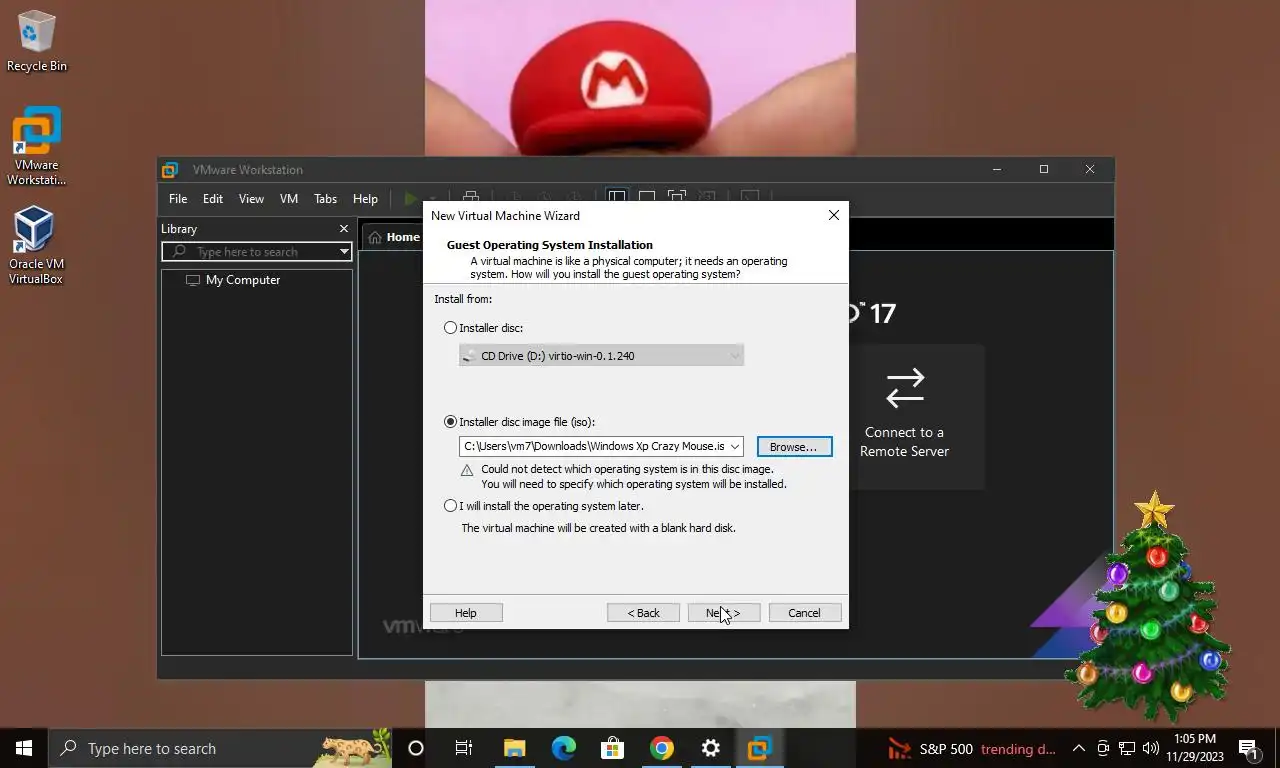Screen dimensions: 1280x768
Task: Click the Meet Now tray icon
Action: (1103, 748)
